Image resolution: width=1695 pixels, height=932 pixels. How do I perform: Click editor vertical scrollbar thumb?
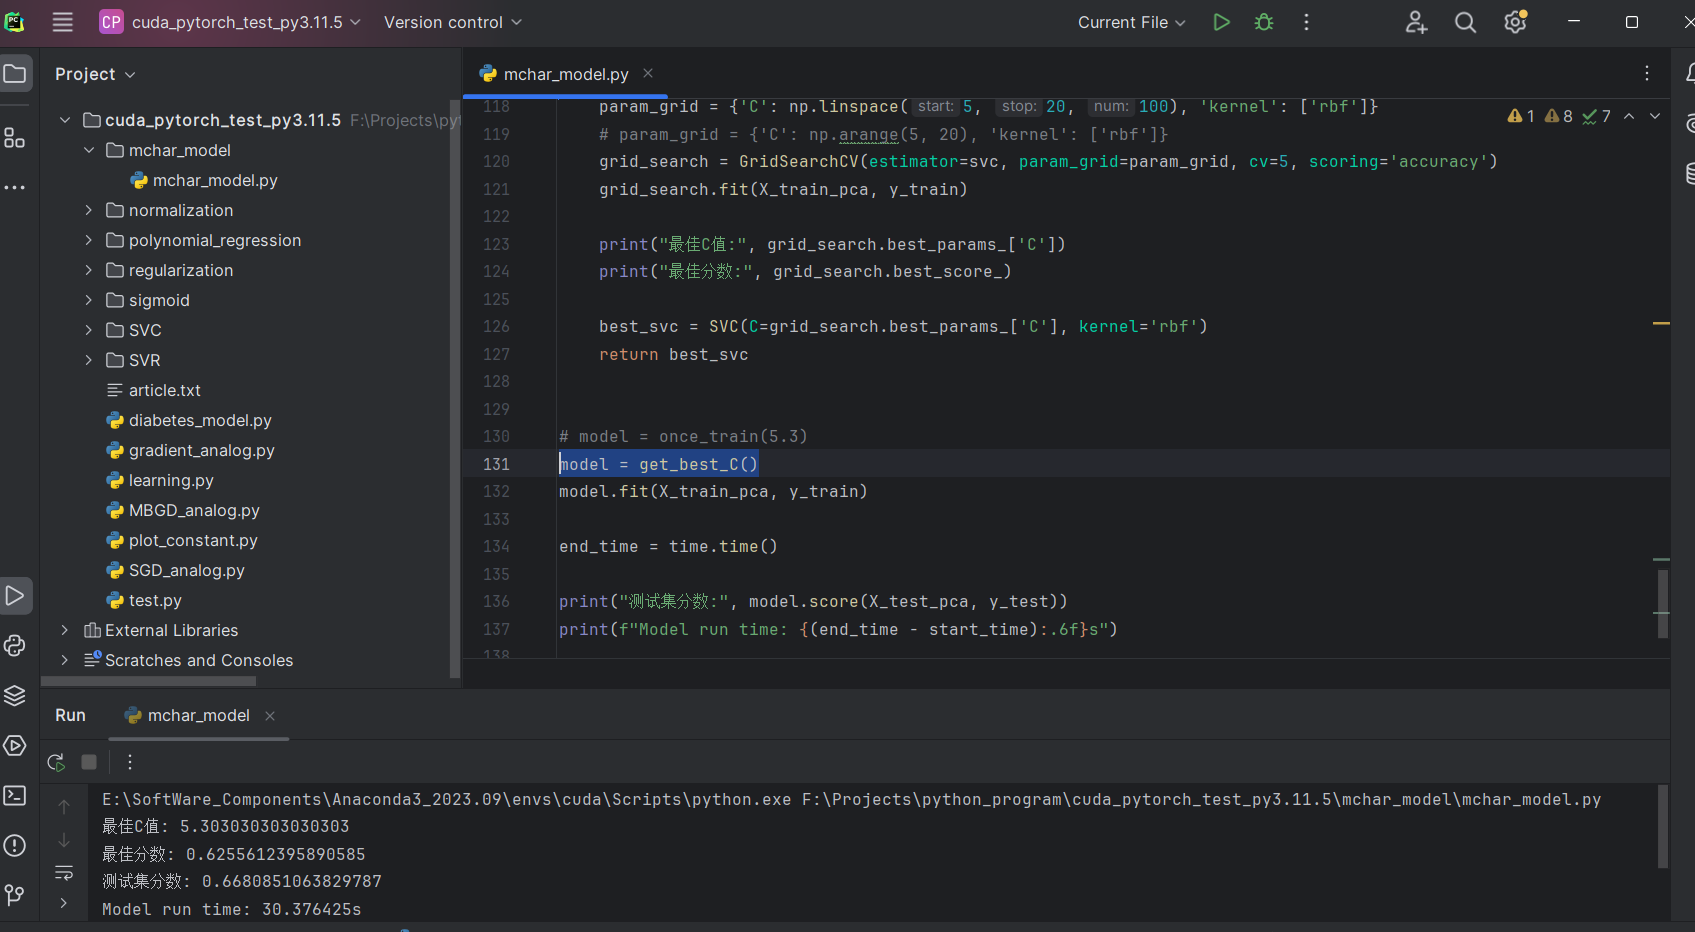point(1662,604)
